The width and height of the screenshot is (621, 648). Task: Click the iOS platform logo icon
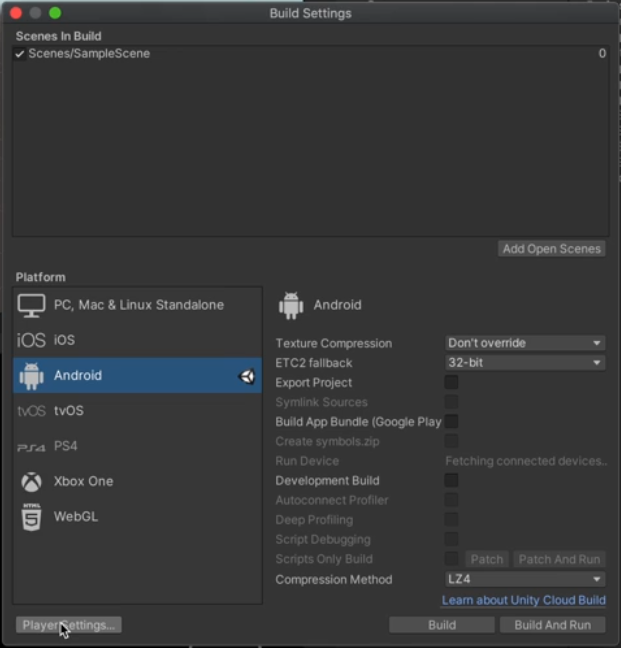click(x=31, y=340)
